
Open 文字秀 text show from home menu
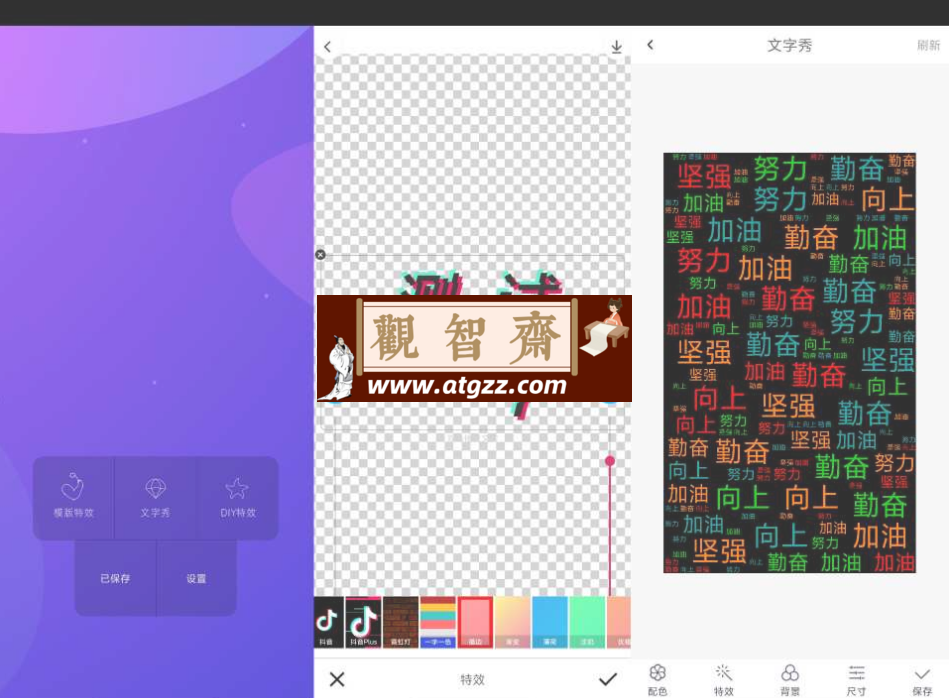(155, 497)
